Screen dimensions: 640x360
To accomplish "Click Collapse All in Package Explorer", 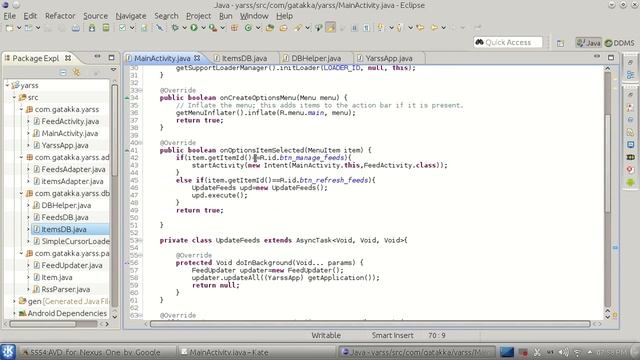I will coord(63,72).
